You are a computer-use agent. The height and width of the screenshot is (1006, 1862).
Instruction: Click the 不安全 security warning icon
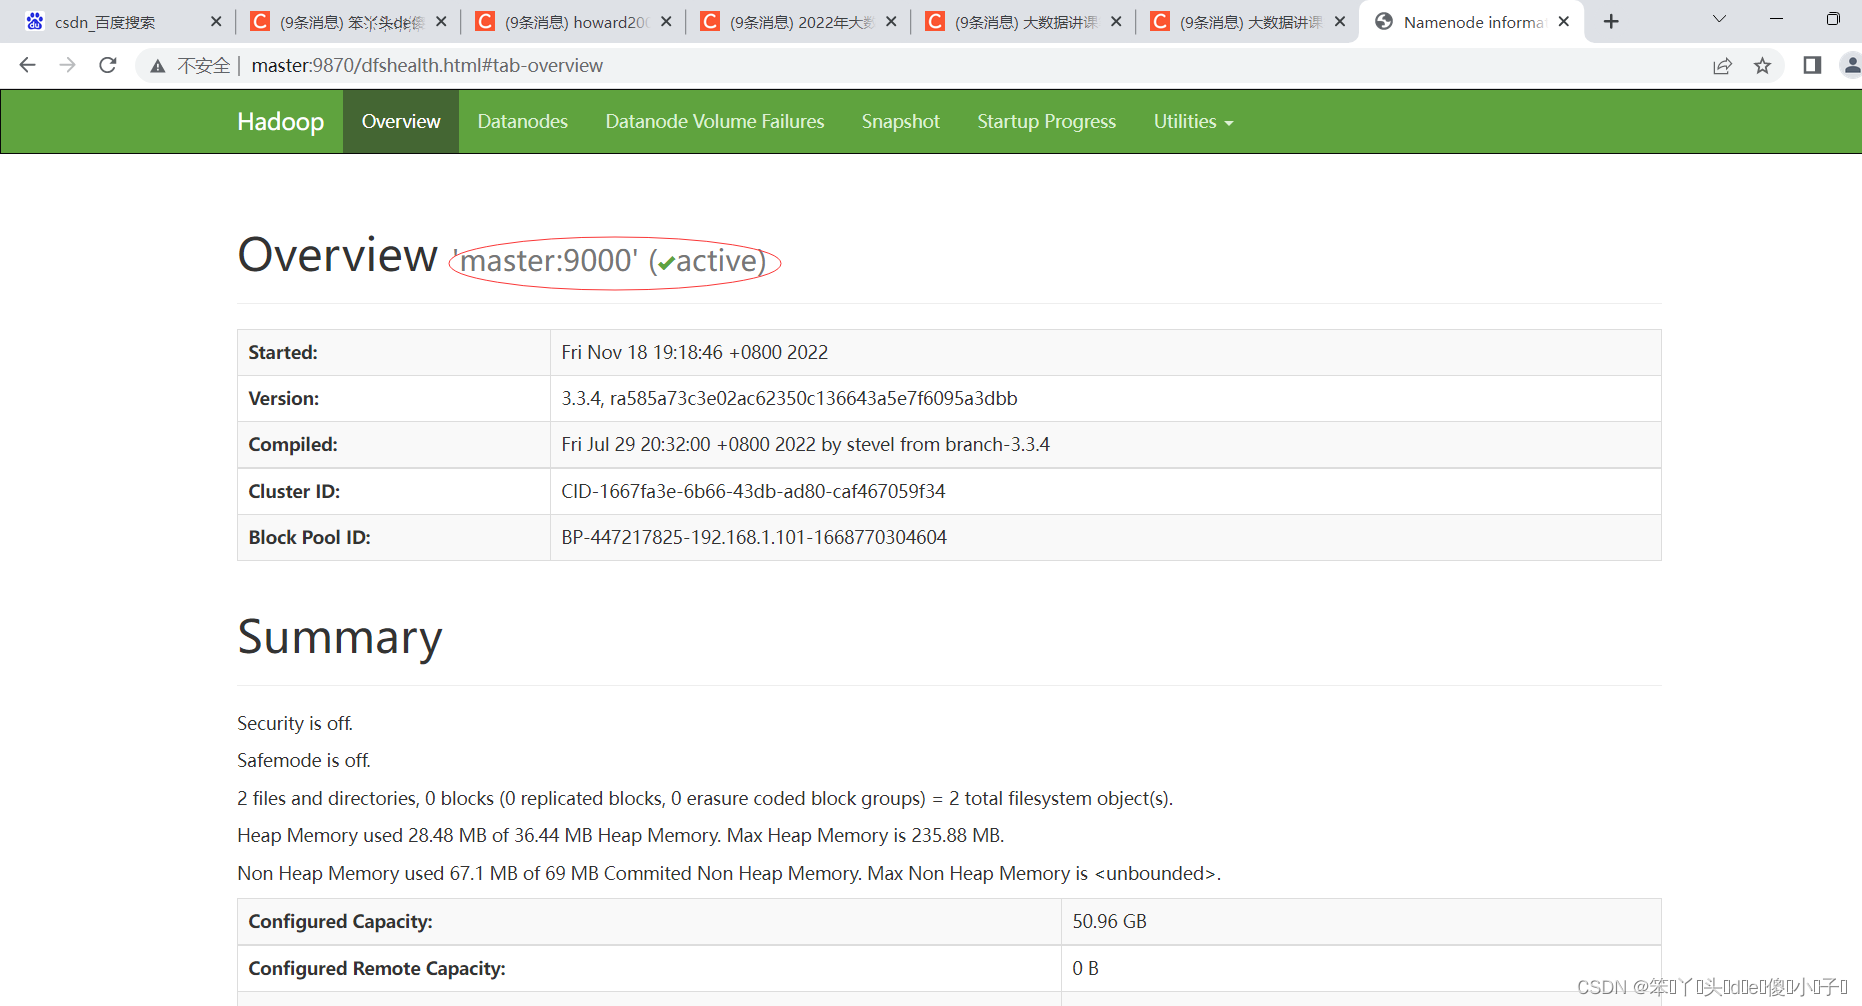pos(157,65)
